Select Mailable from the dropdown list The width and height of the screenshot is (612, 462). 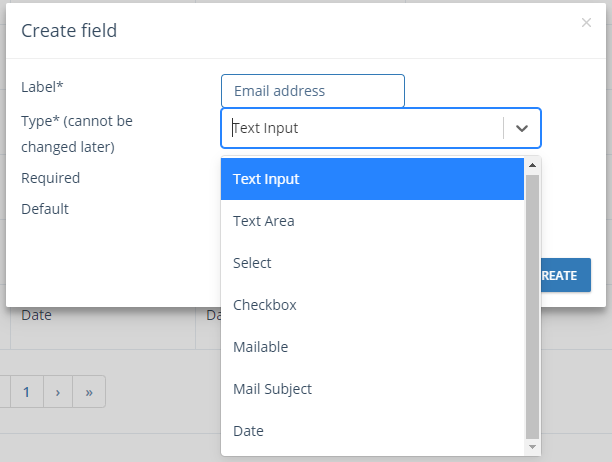point(372,347)
